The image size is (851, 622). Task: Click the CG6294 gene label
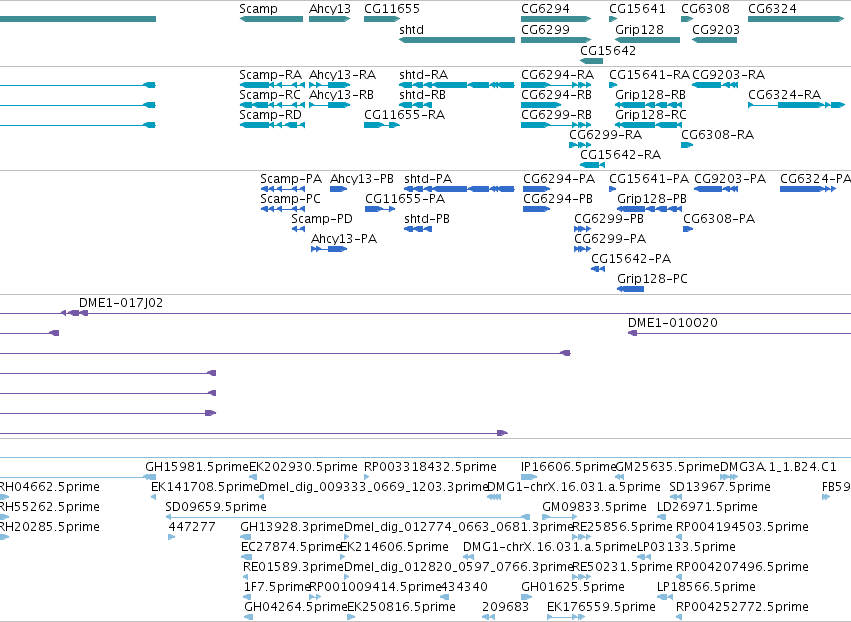point(545,9)
